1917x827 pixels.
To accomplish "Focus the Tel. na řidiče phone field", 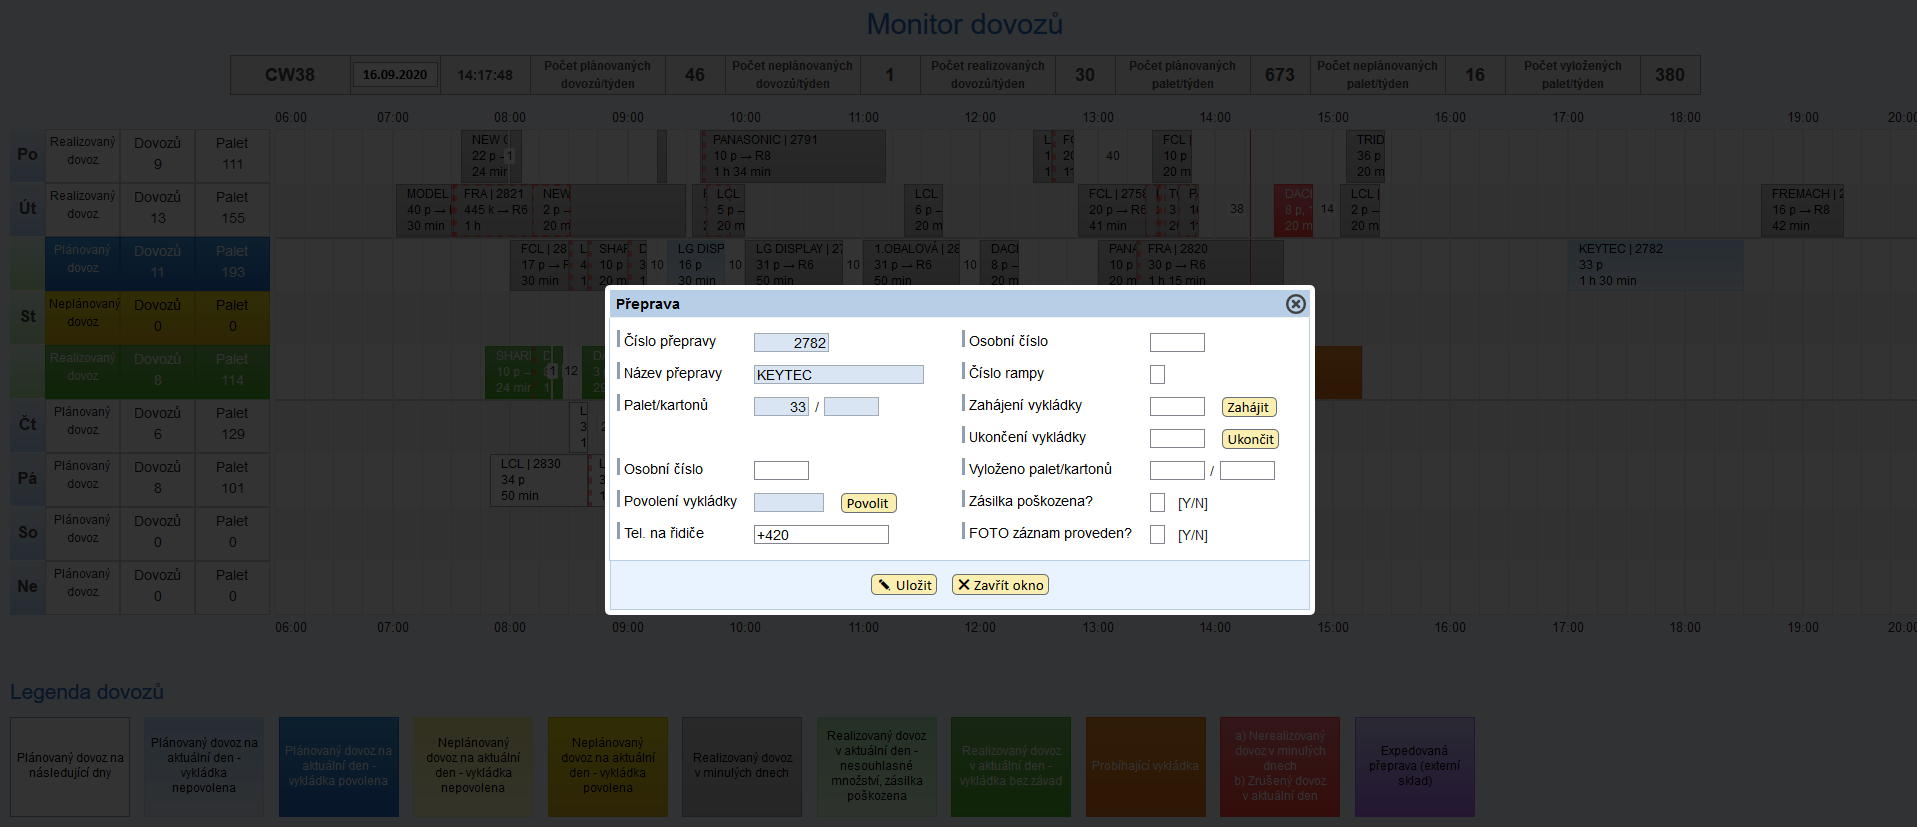I will point(820,535).
